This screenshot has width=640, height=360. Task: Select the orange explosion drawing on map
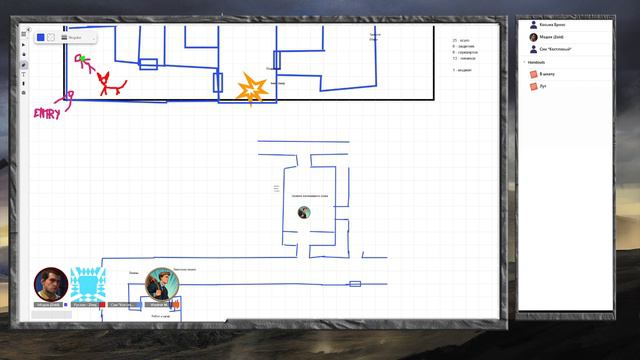252,89
